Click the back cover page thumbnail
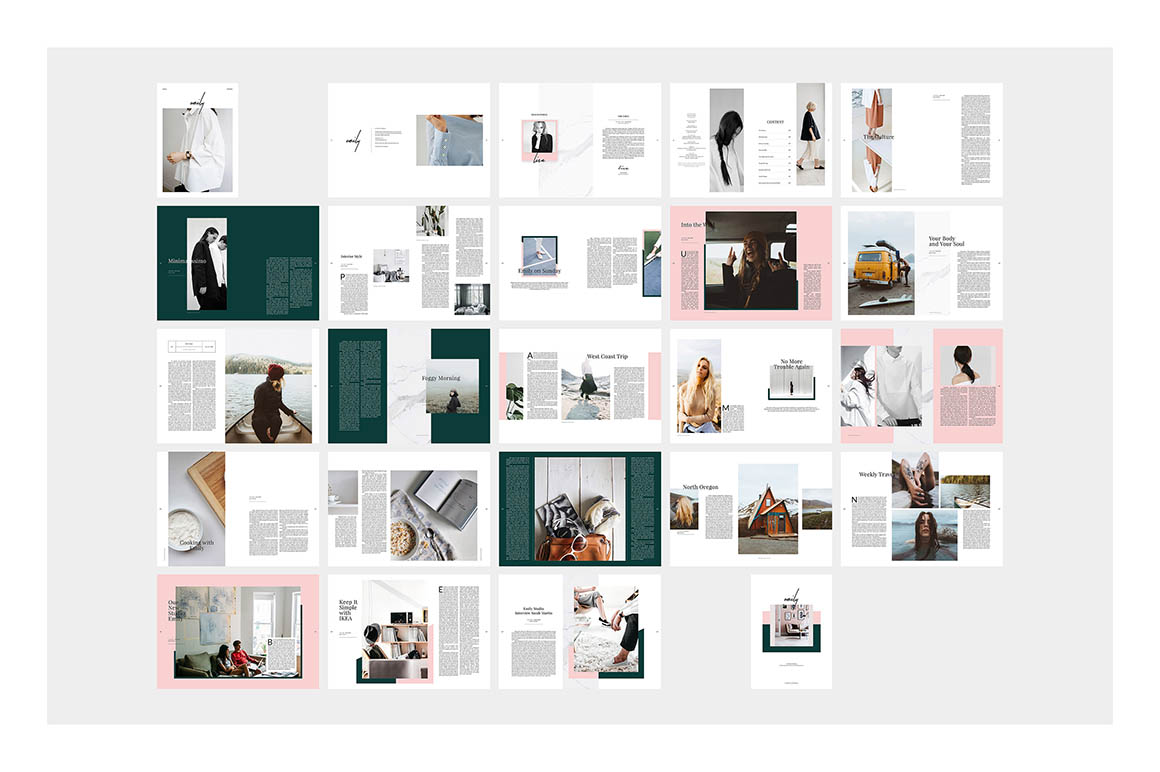1160x772 pixels. click(x=791, y=631)
